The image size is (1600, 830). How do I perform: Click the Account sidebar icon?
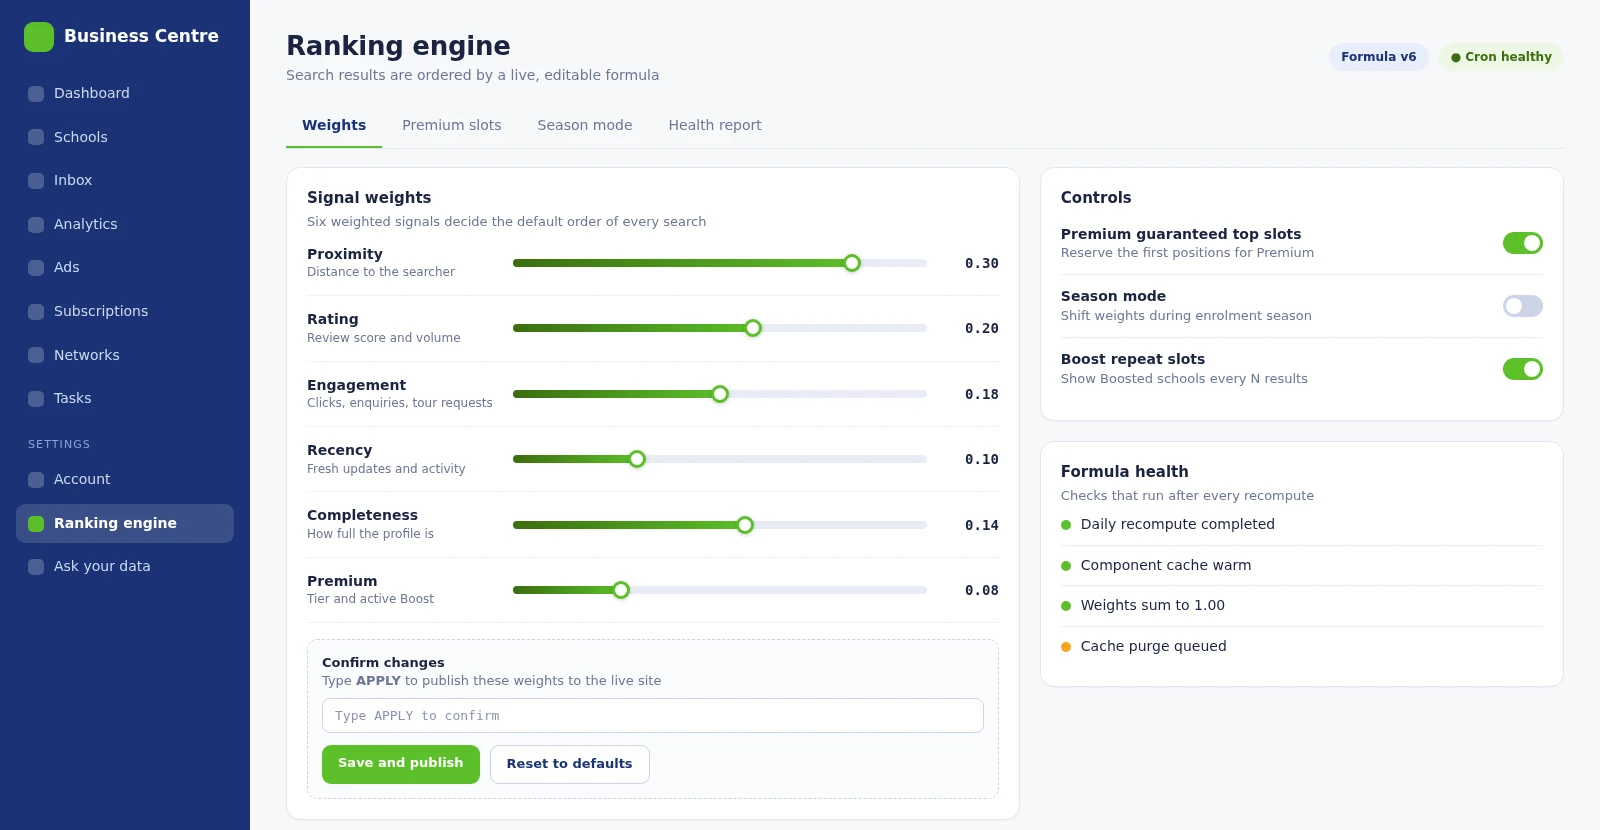pos(36,480)
